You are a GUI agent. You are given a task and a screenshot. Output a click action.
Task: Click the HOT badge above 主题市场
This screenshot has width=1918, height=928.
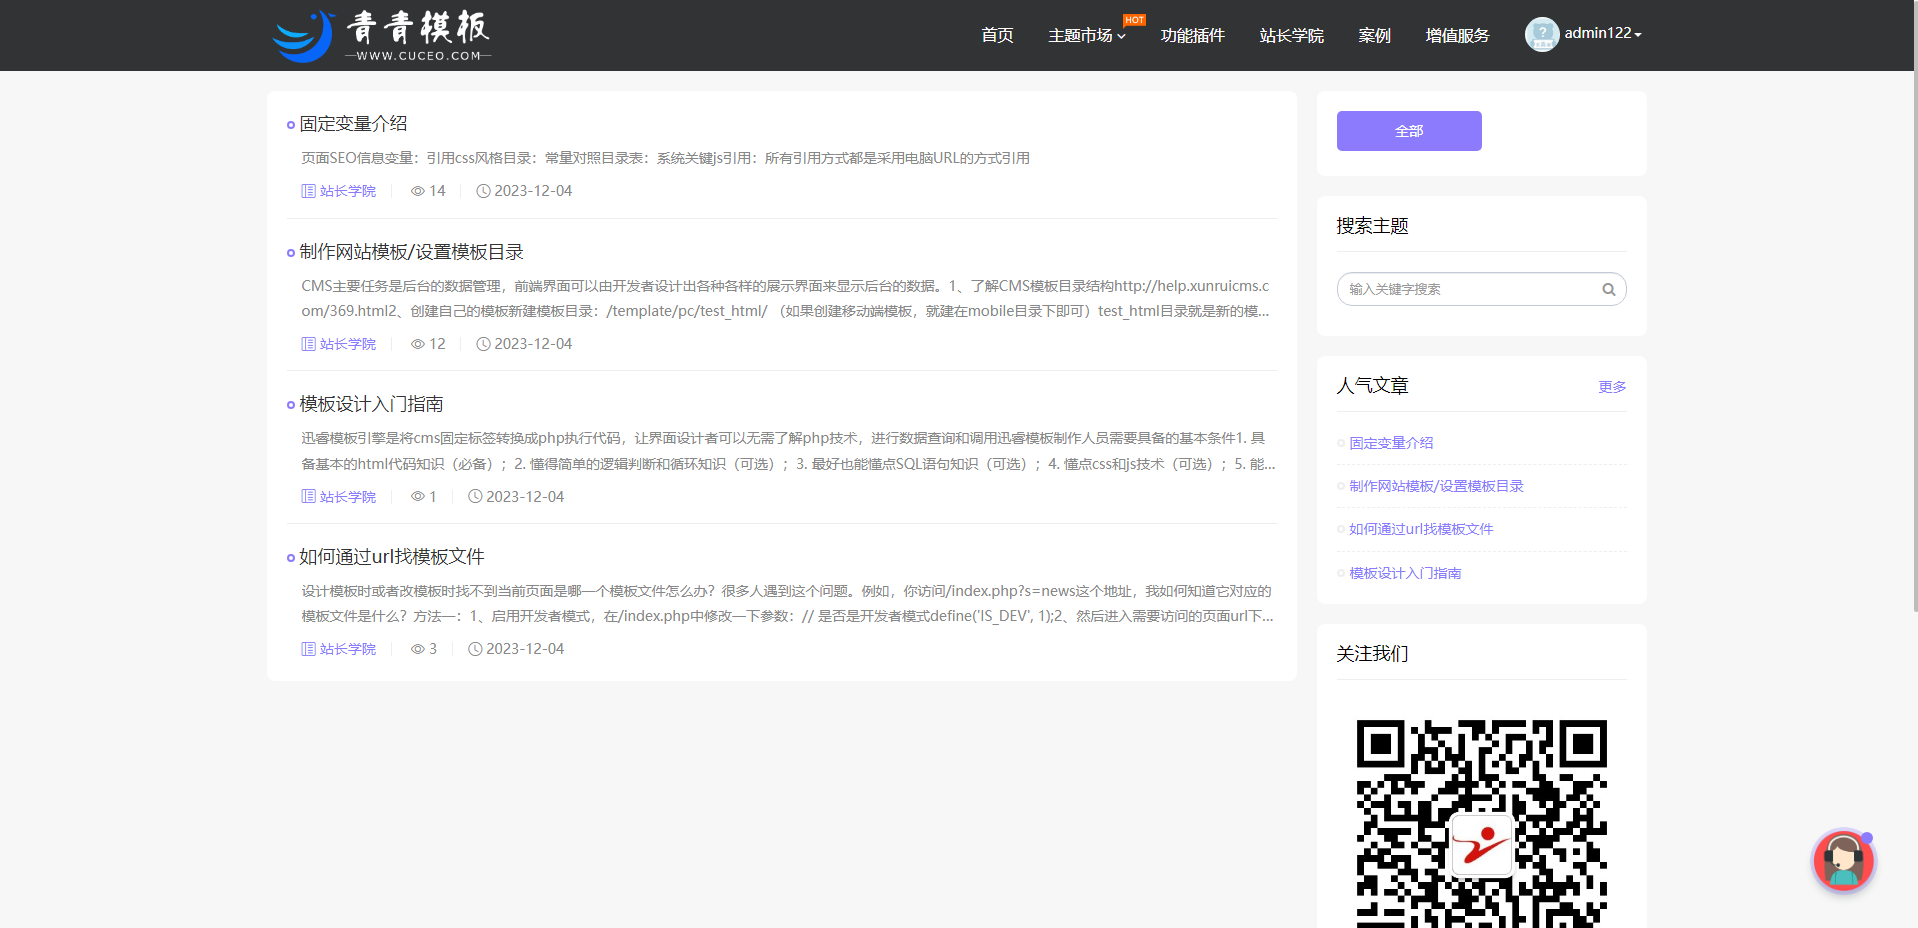tap(1133, 18)
